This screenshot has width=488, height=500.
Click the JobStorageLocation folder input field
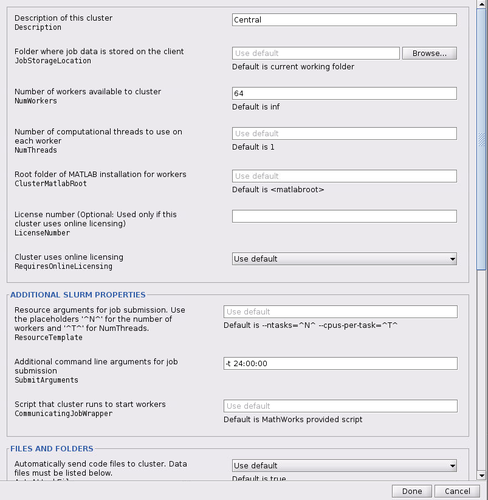316,53
